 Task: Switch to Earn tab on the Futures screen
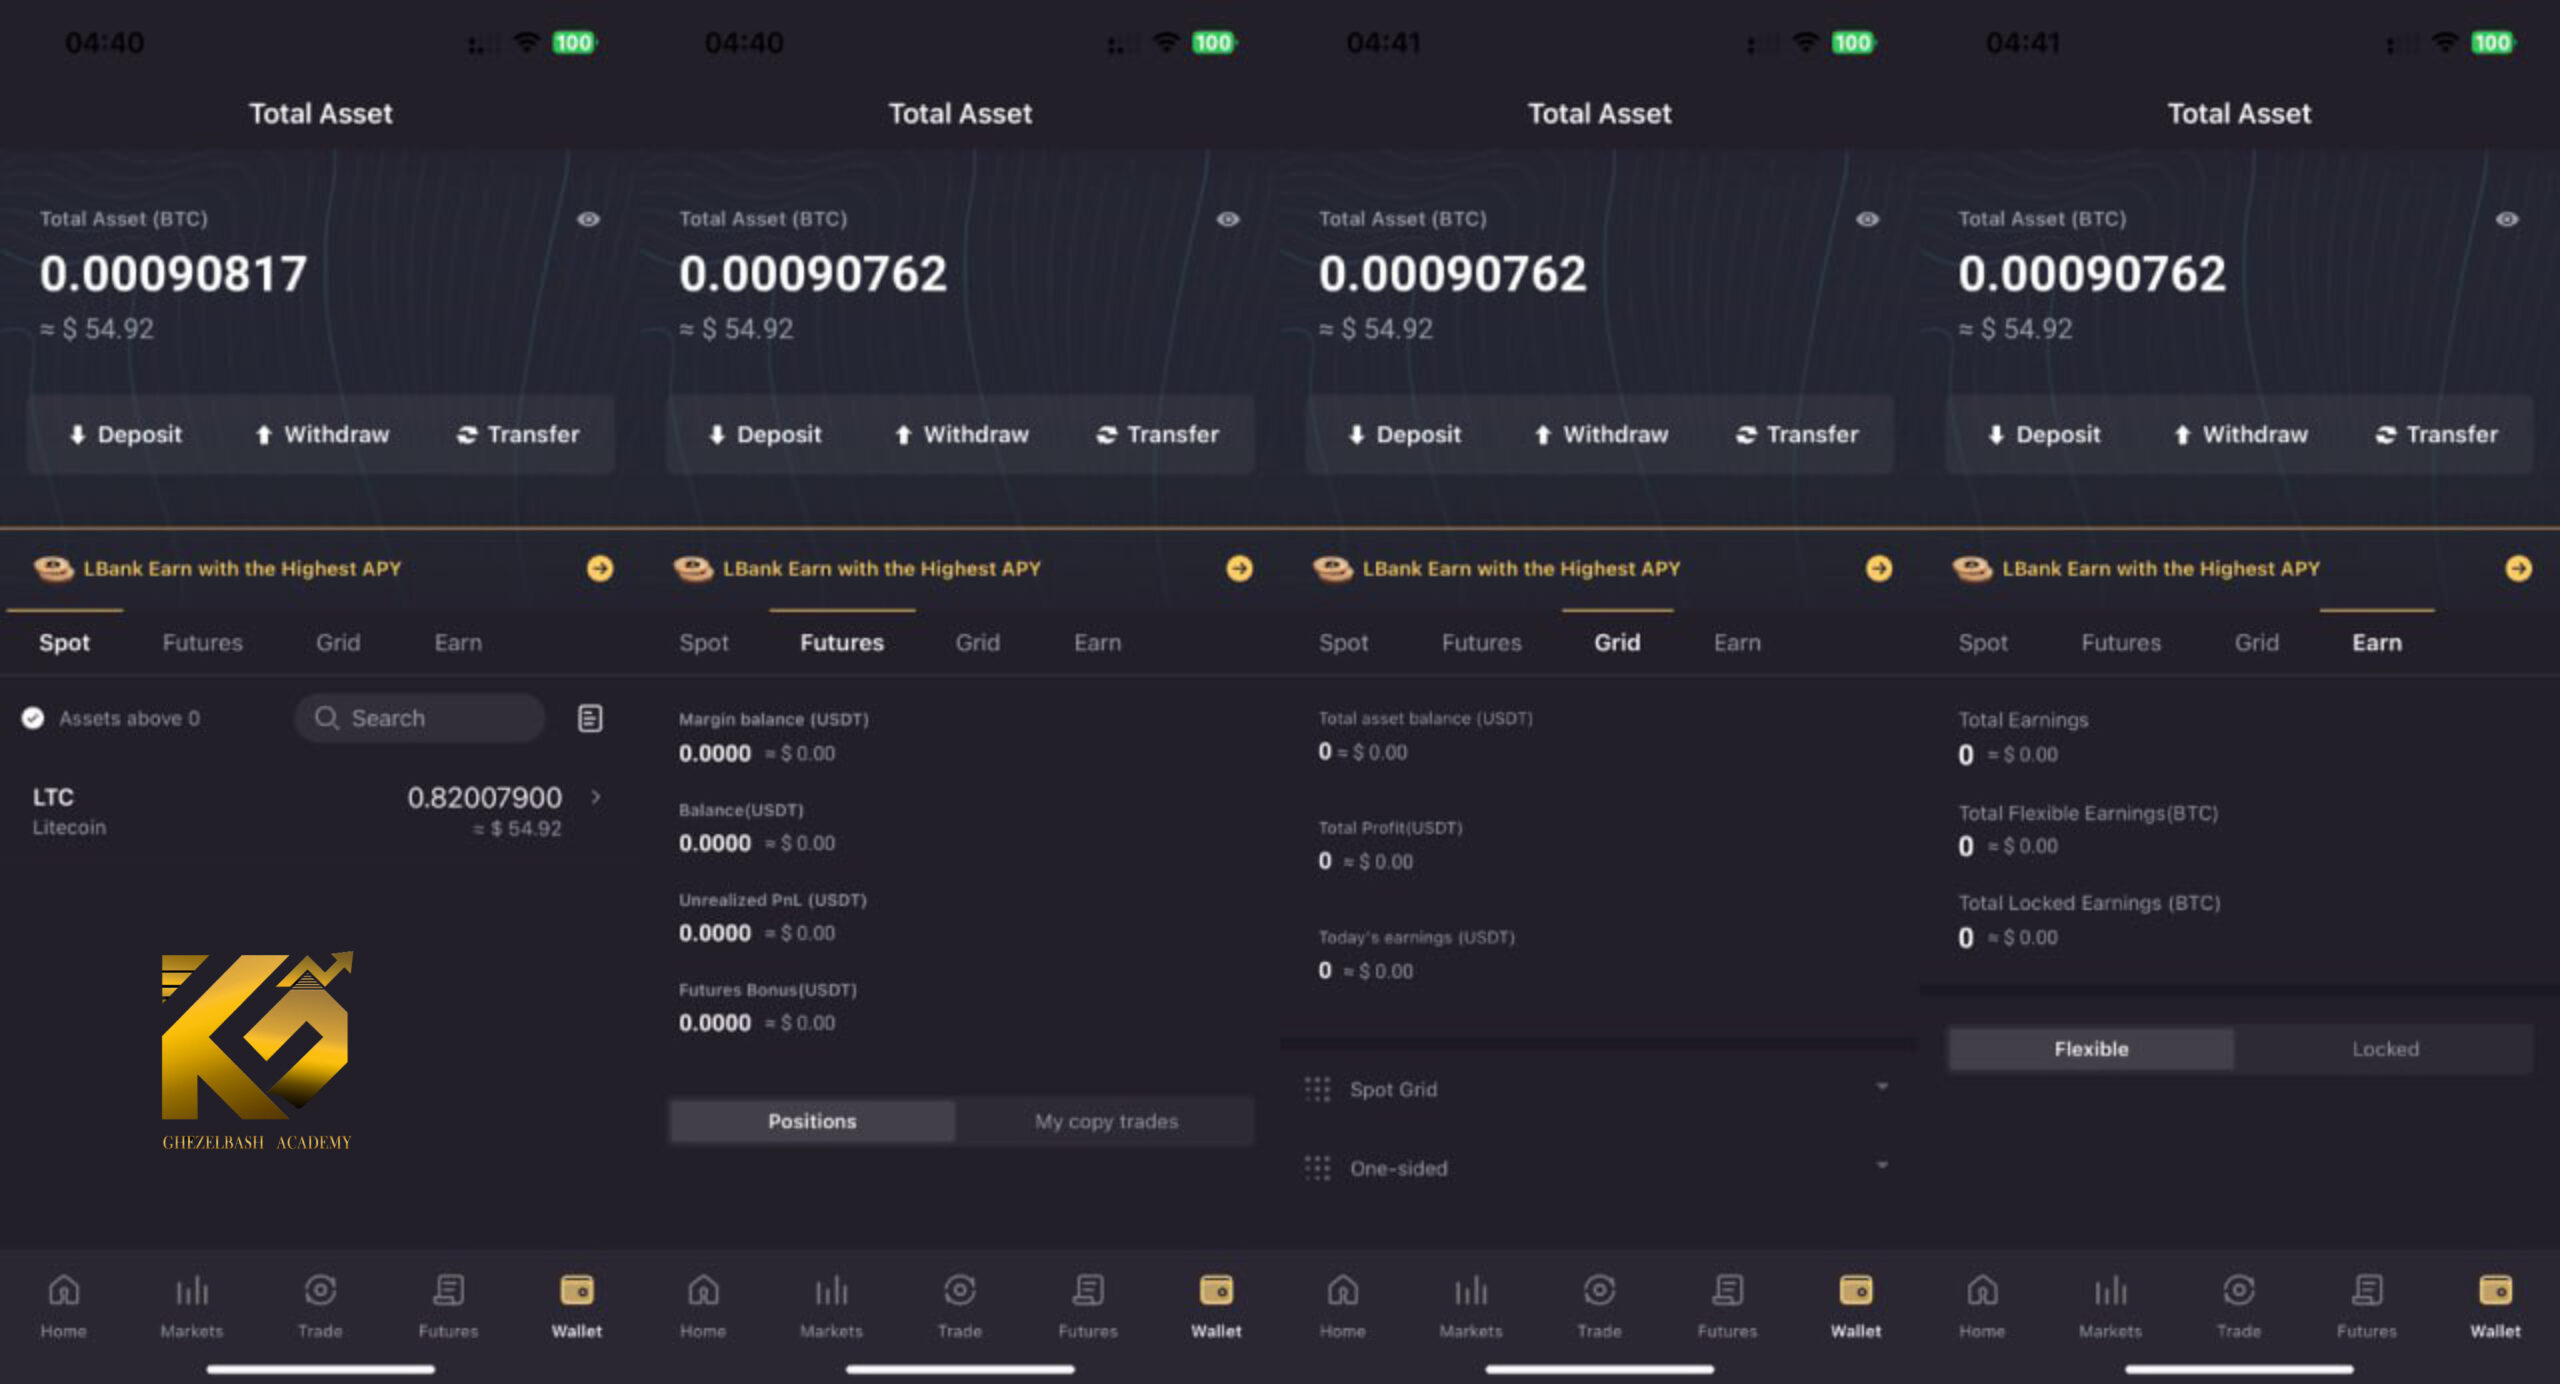coord(1097,642)
